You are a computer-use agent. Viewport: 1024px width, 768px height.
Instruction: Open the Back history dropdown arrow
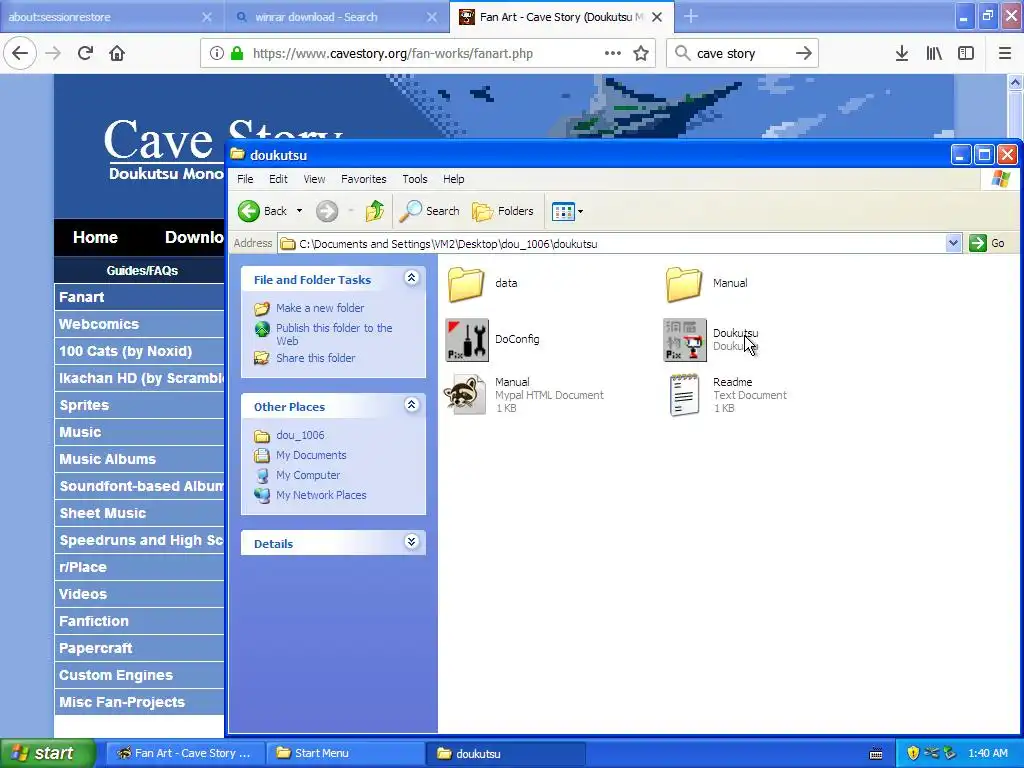click(299, 211)
